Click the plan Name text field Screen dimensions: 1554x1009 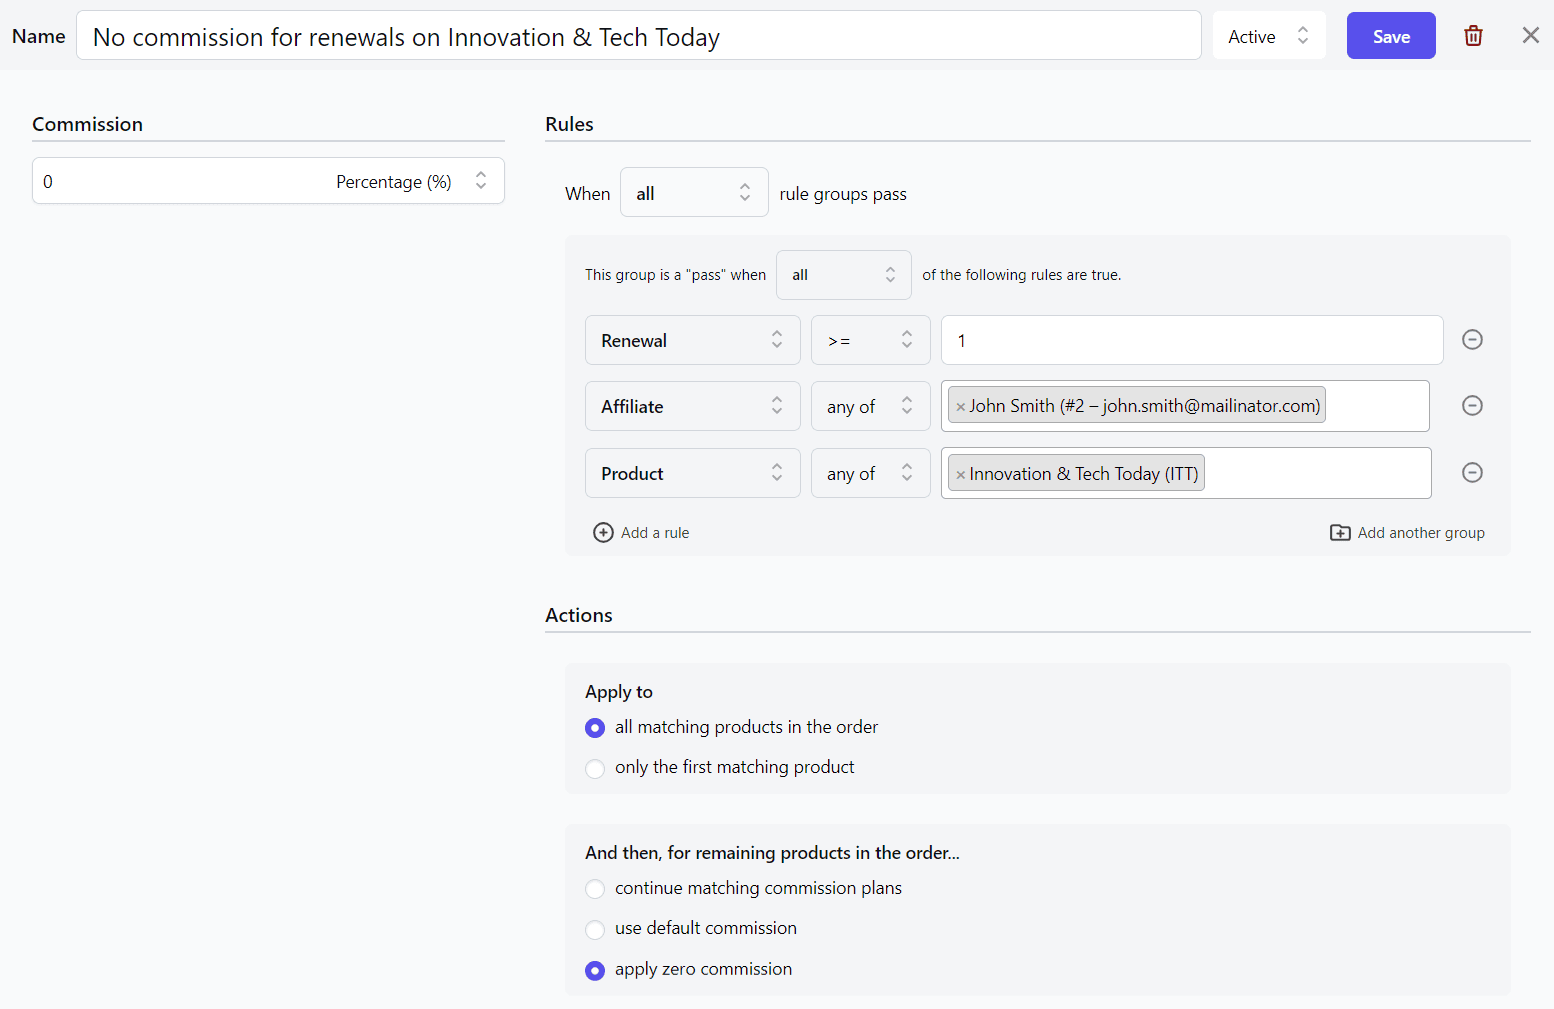pyautogui.click(x=638, y=36)
